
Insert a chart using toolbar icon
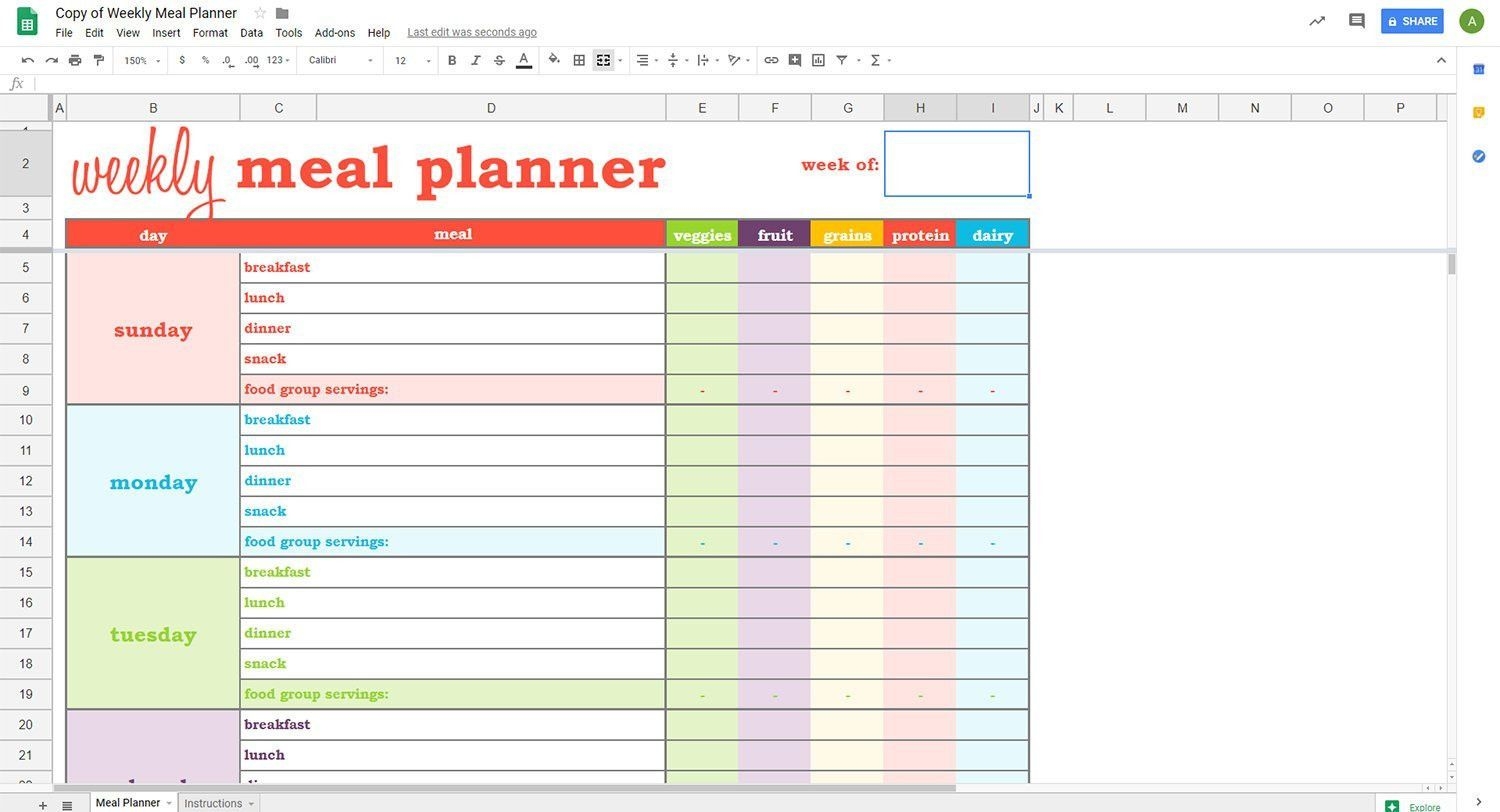coord(818,60)
